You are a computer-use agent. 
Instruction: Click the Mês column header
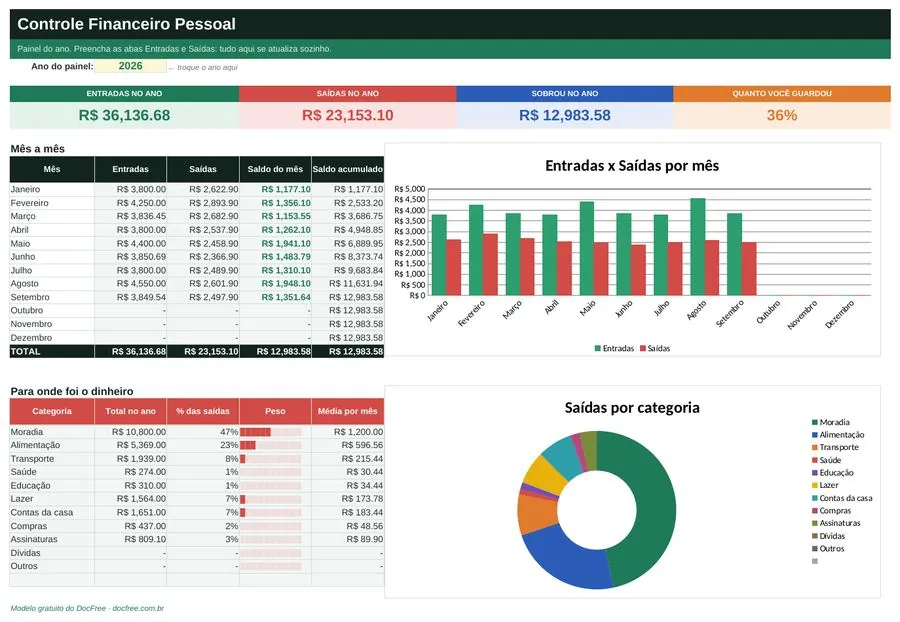pos(52,169)
